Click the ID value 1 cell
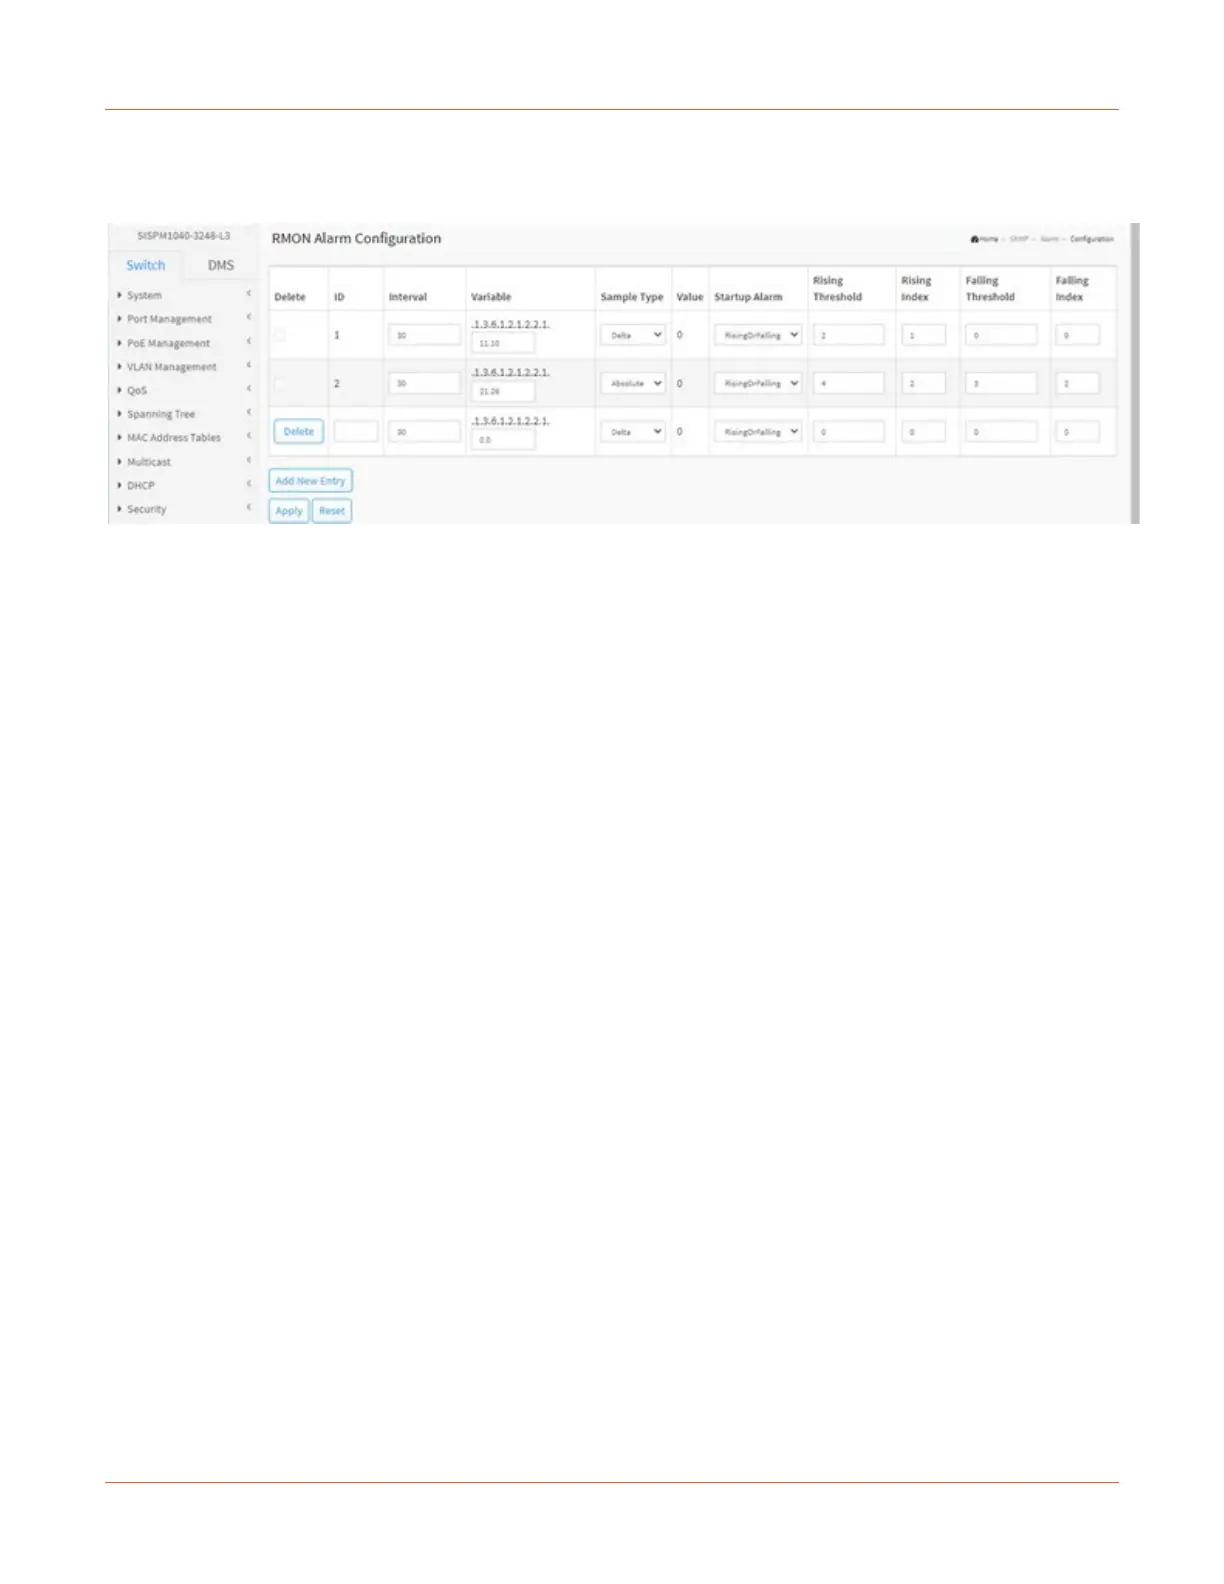Image resolution: width=1224 pixels, height=1584 pixels. pos(337,335)
